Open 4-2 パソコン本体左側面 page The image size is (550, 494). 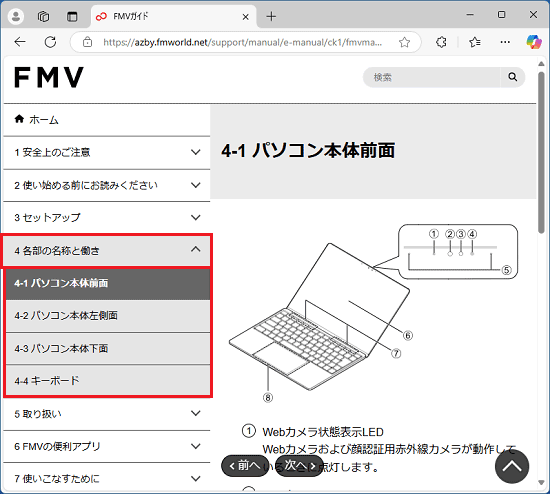point(108,316)
